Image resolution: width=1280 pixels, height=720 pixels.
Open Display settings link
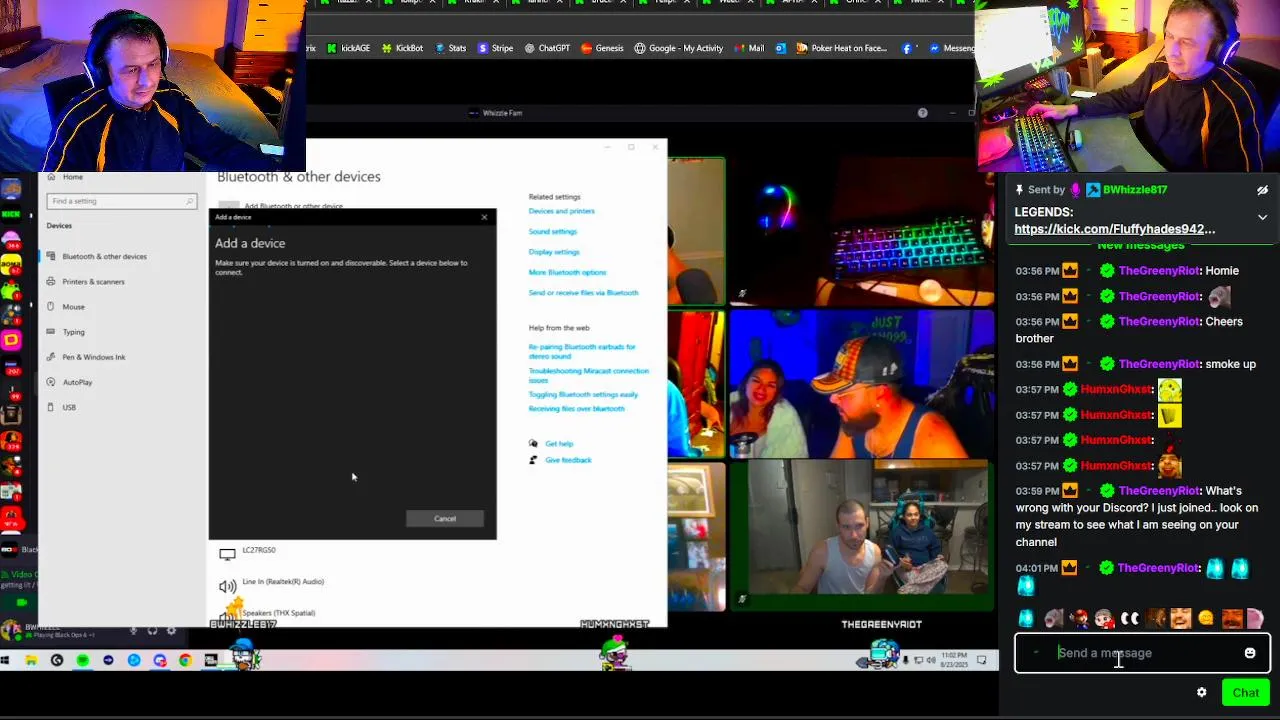(554, 252)
